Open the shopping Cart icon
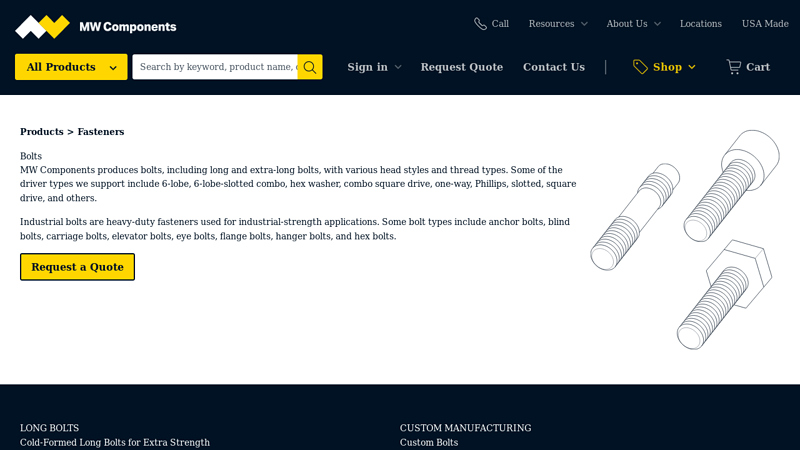Screen dimensions: 800x450 click(734, 67)
